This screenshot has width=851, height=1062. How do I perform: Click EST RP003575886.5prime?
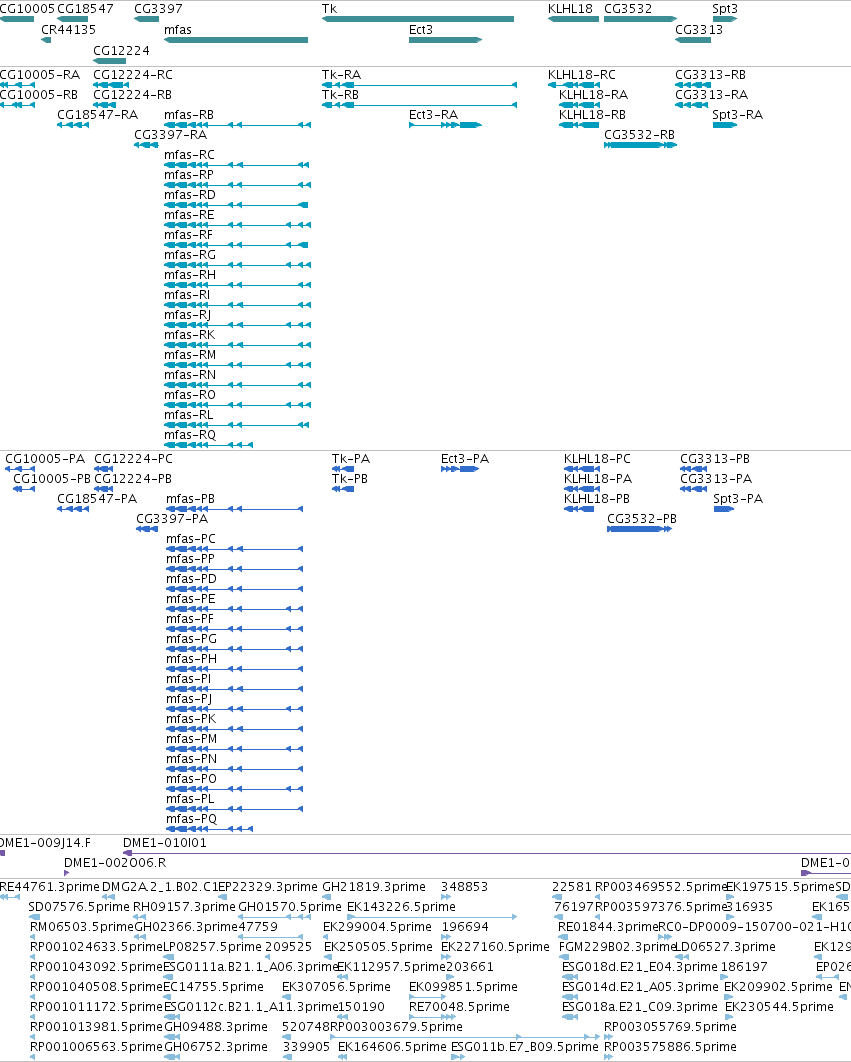pyautogui.click(x=670, y=1047)
